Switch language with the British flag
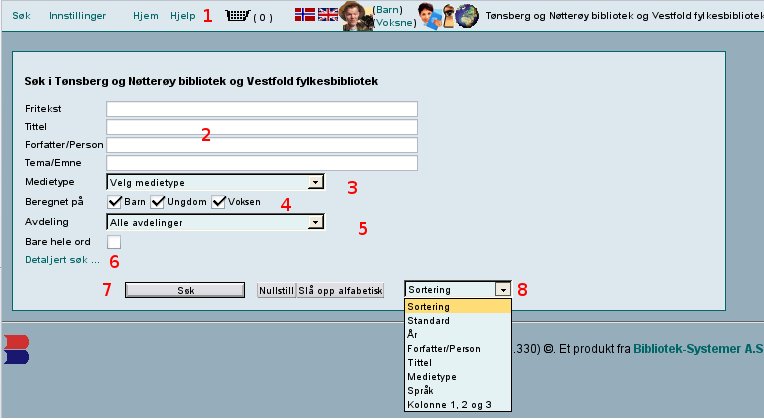Image resolution: width=764 pixels, height=419 pixels. pyautogui.click(x=328, y=15)
